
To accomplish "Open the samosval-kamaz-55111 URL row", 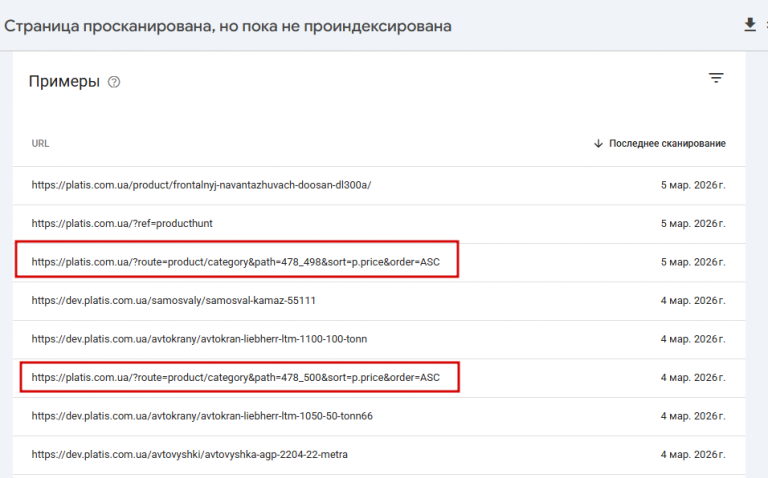I will (379, 300).
